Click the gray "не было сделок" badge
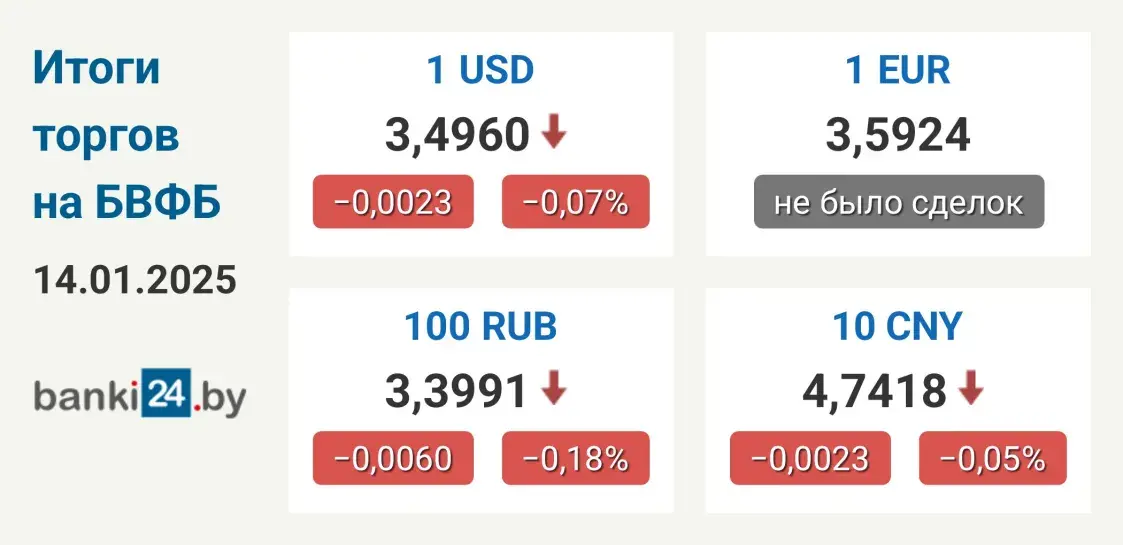 [898, 202]
